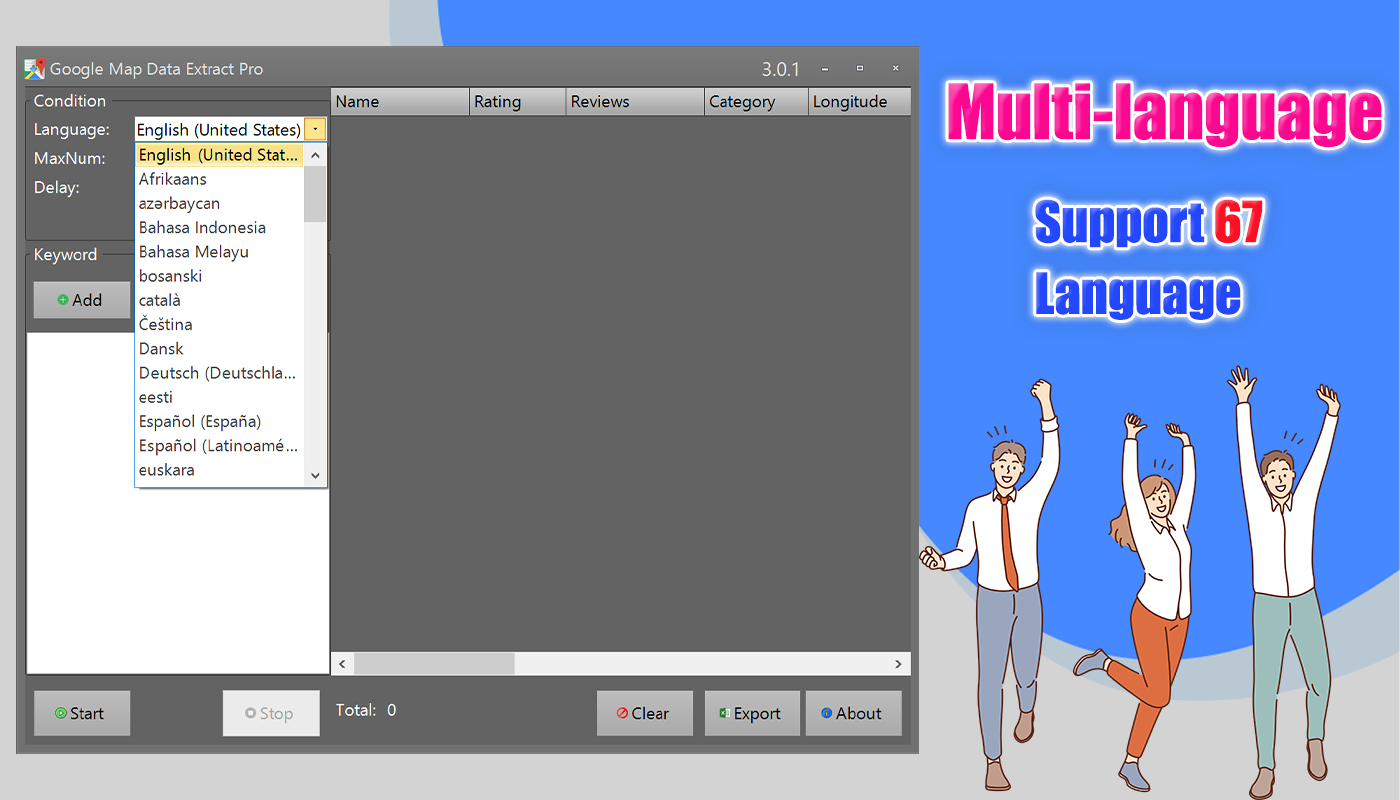The height and width of the screenshot is (800, 1400).
Task: Click inside the keyword list box
Action: (x=177, y=503)
